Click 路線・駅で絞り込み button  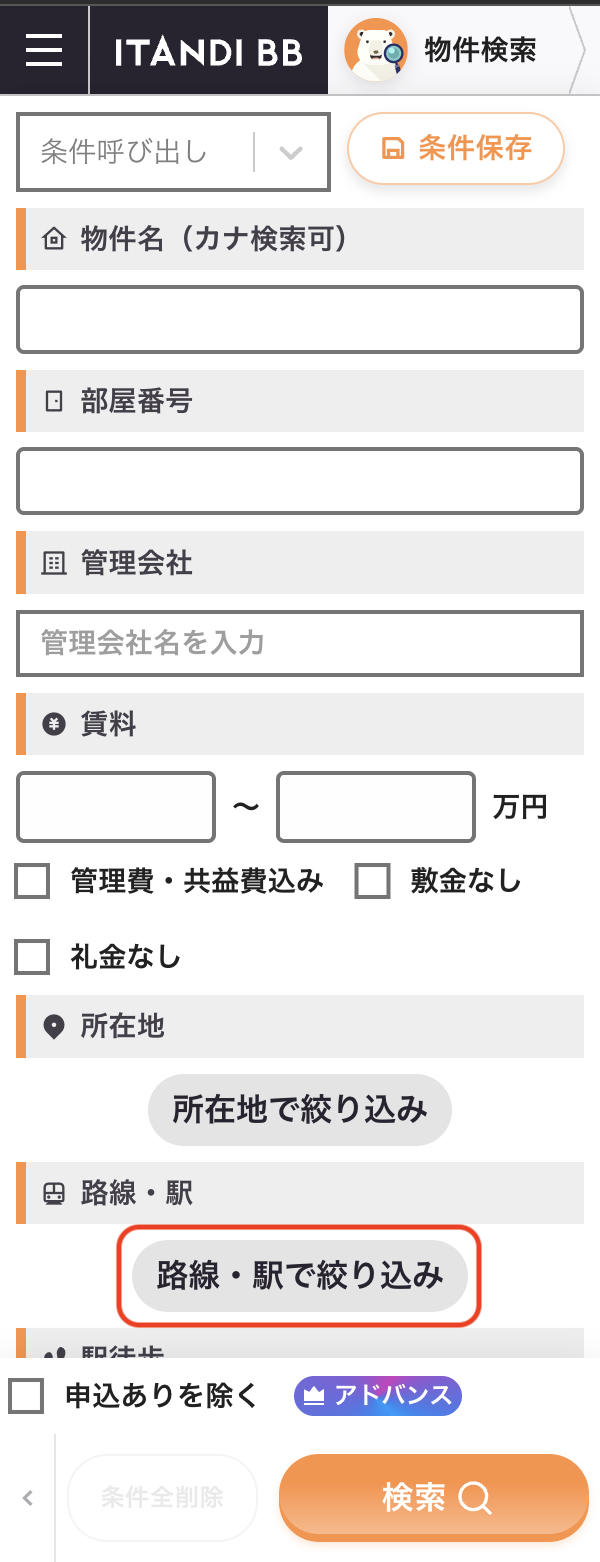tap(300, 1276)
